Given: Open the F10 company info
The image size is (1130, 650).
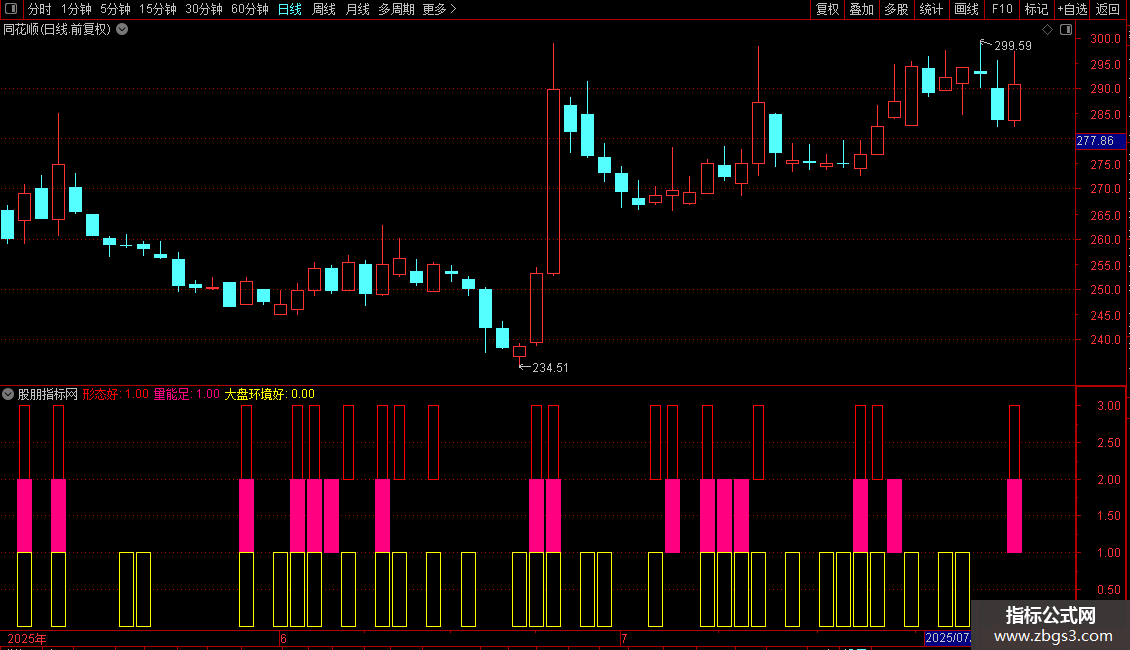Looking at the screenshot, I should point(1002,9).
